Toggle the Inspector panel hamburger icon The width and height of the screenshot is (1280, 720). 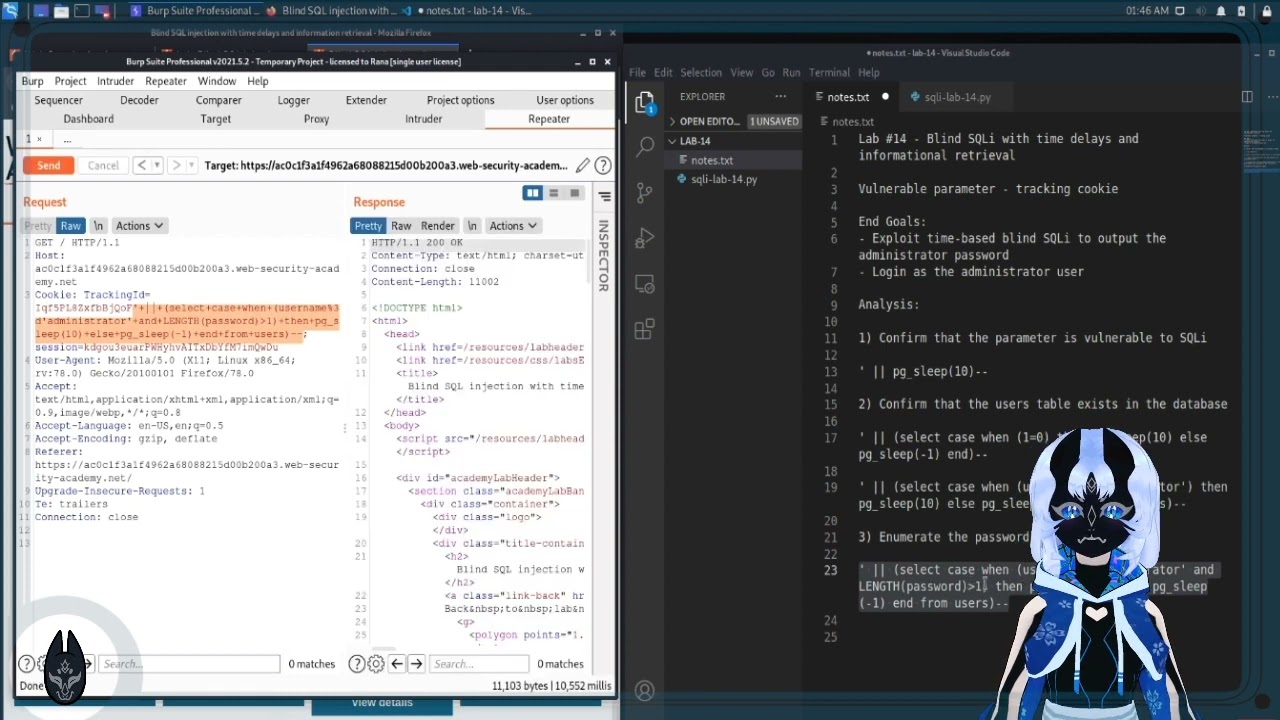click(604, 196)
